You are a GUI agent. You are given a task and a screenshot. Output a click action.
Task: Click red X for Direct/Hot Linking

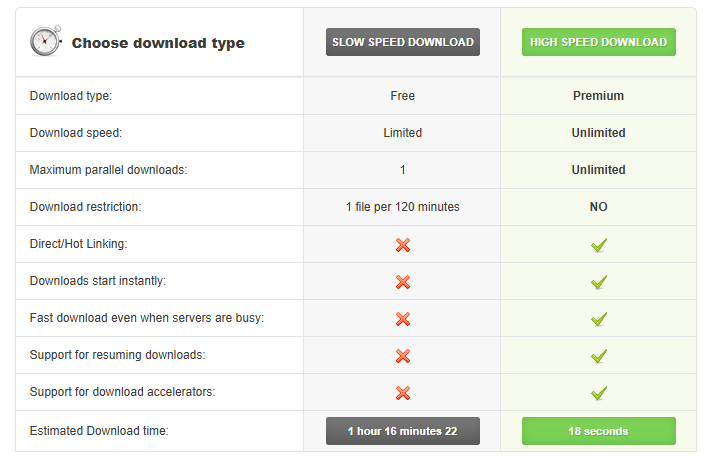pyautogui.click(x=403, y=245)
